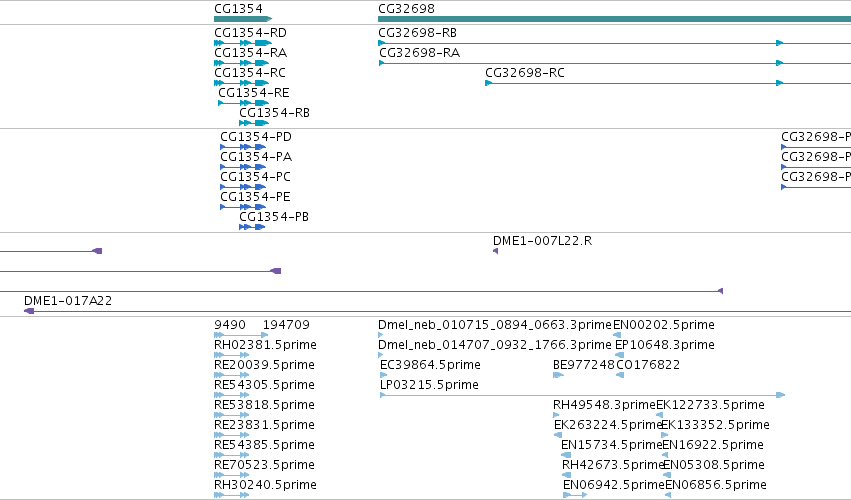Click transcript CG1354-RB label
This screenshot has height=500, width=851.
[x=275, y=113]
